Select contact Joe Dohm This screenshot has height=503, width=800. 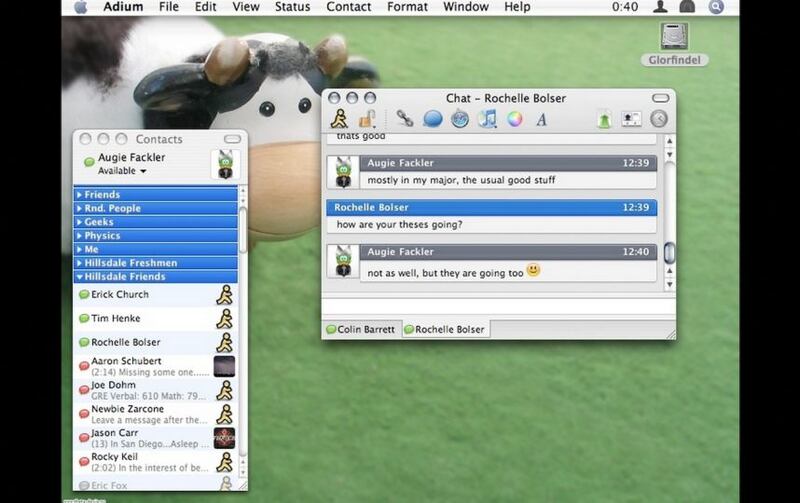point(156,390)
